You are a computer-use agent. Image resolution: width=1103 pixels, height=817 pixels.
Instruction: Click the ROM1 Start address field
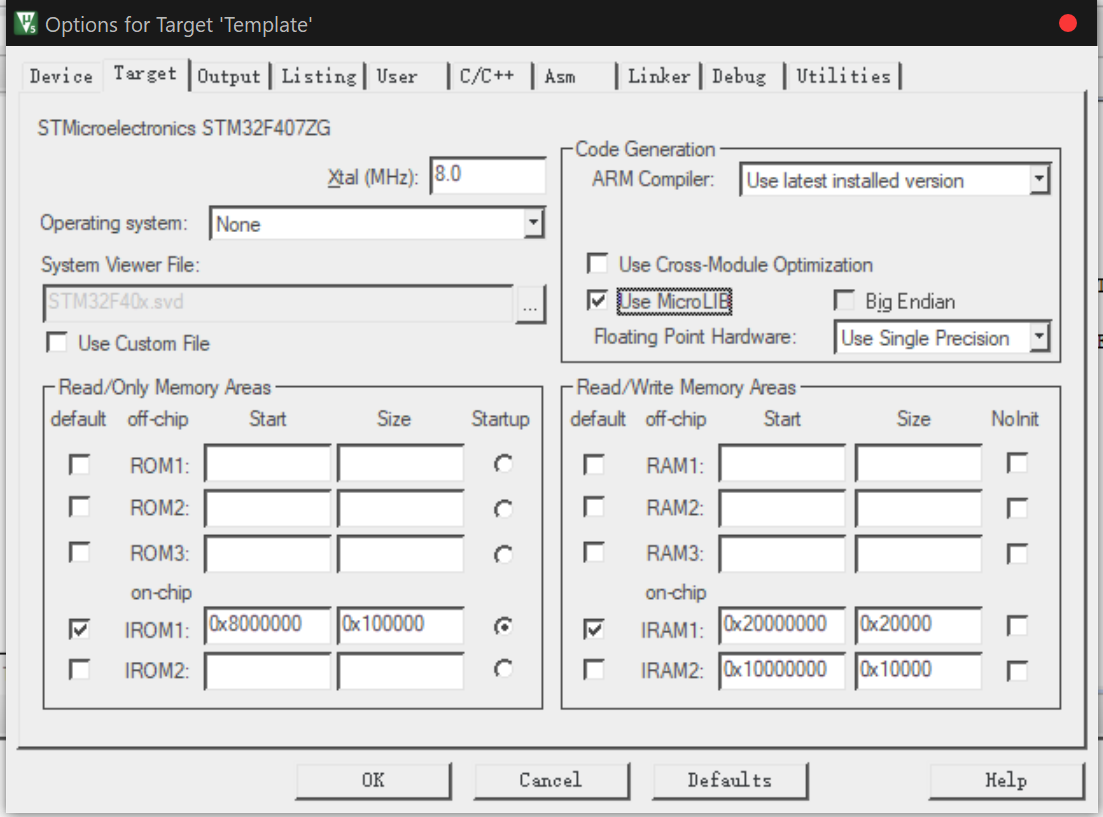click(267, 462)
